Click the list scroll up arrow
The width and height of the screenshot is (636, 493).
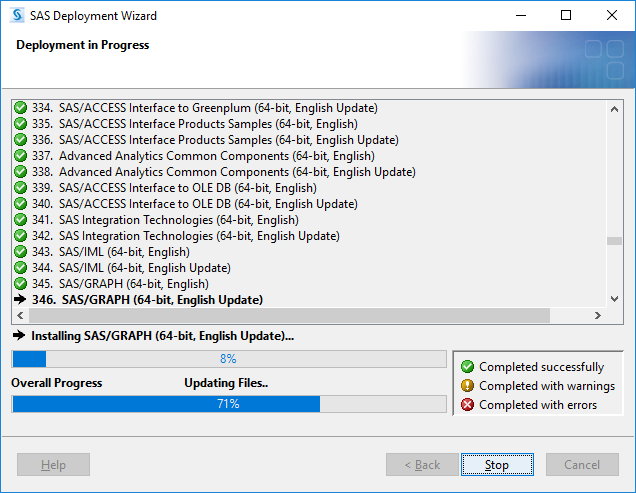615,109
